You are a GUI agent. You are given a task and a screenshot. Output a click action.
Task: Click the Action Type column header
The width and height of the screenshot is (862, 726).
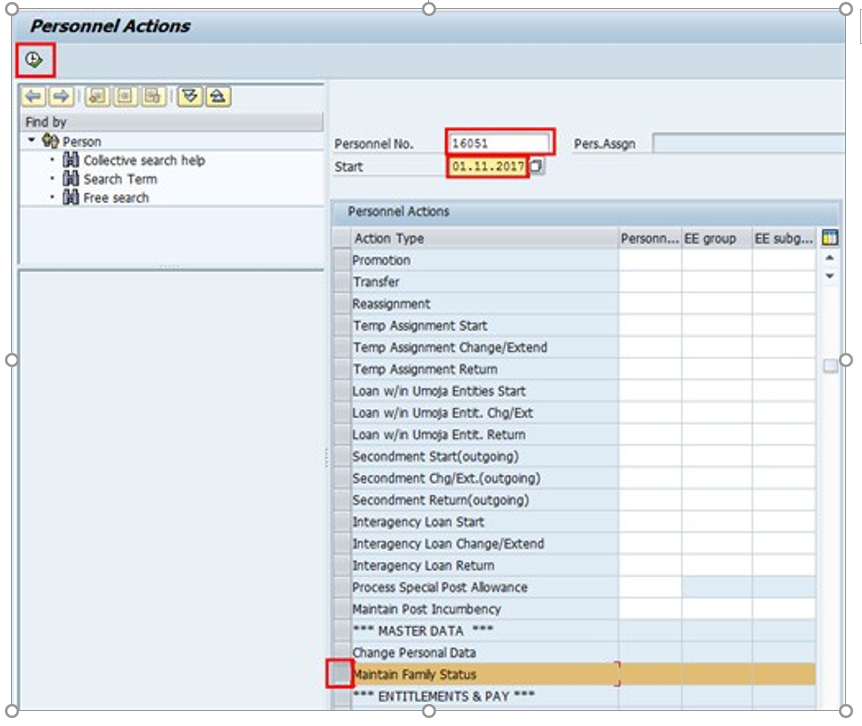coord(484,239)
